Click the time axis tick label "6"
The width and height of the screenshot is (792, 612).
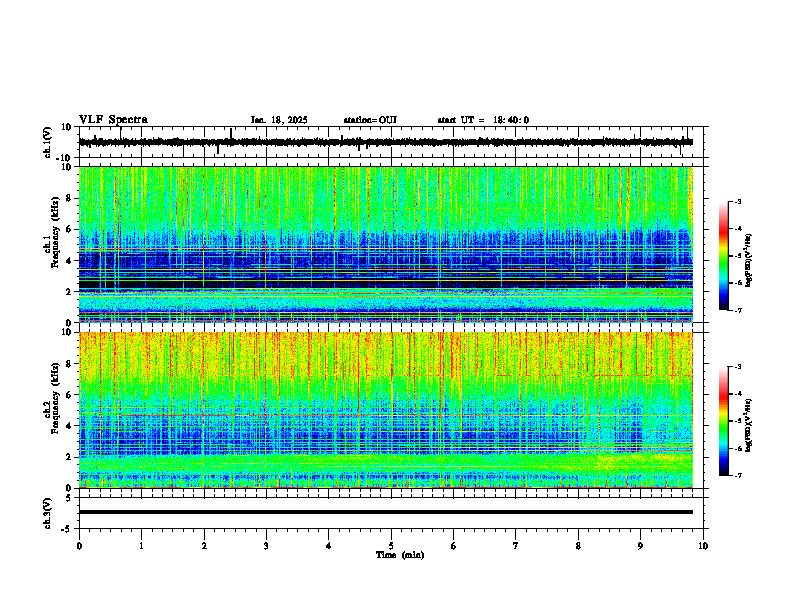[454, 546]
